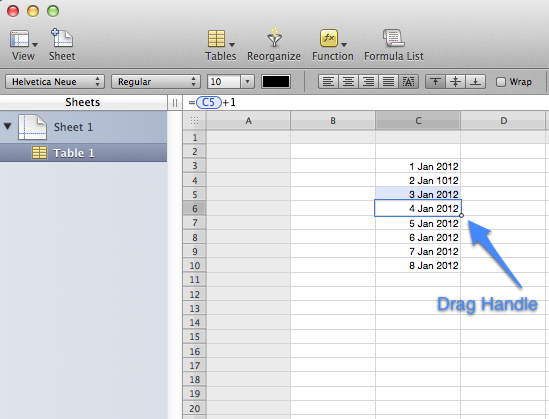Open the black text color well
The image size is (549, 419).
coord(276,82)
